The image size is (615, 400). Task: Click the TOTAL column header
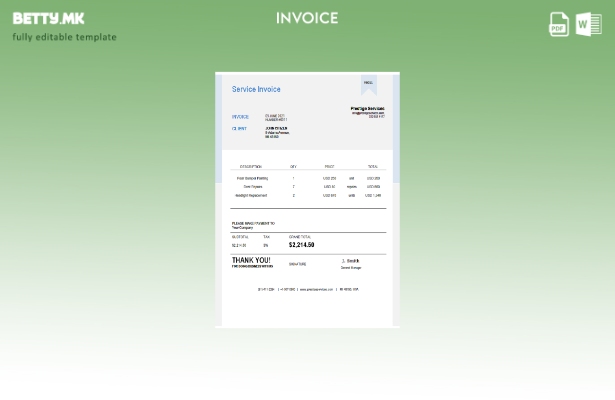pos(372,166)
